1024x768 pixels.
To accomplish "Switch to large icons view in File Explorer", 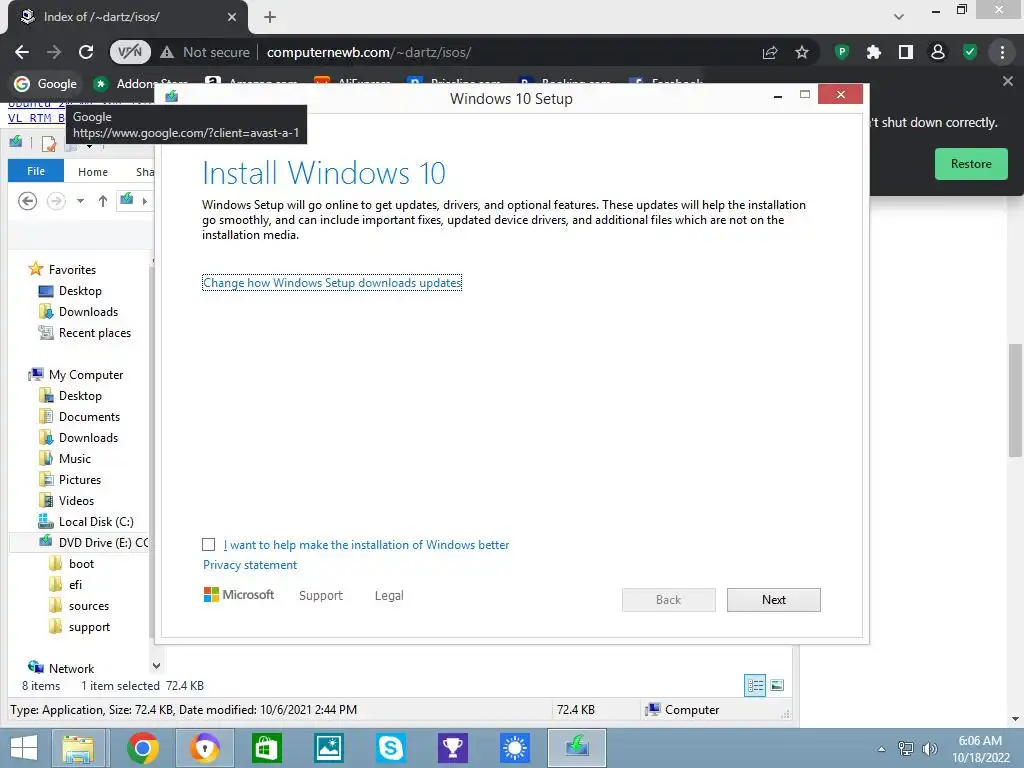I will click(x=777, y=685).
